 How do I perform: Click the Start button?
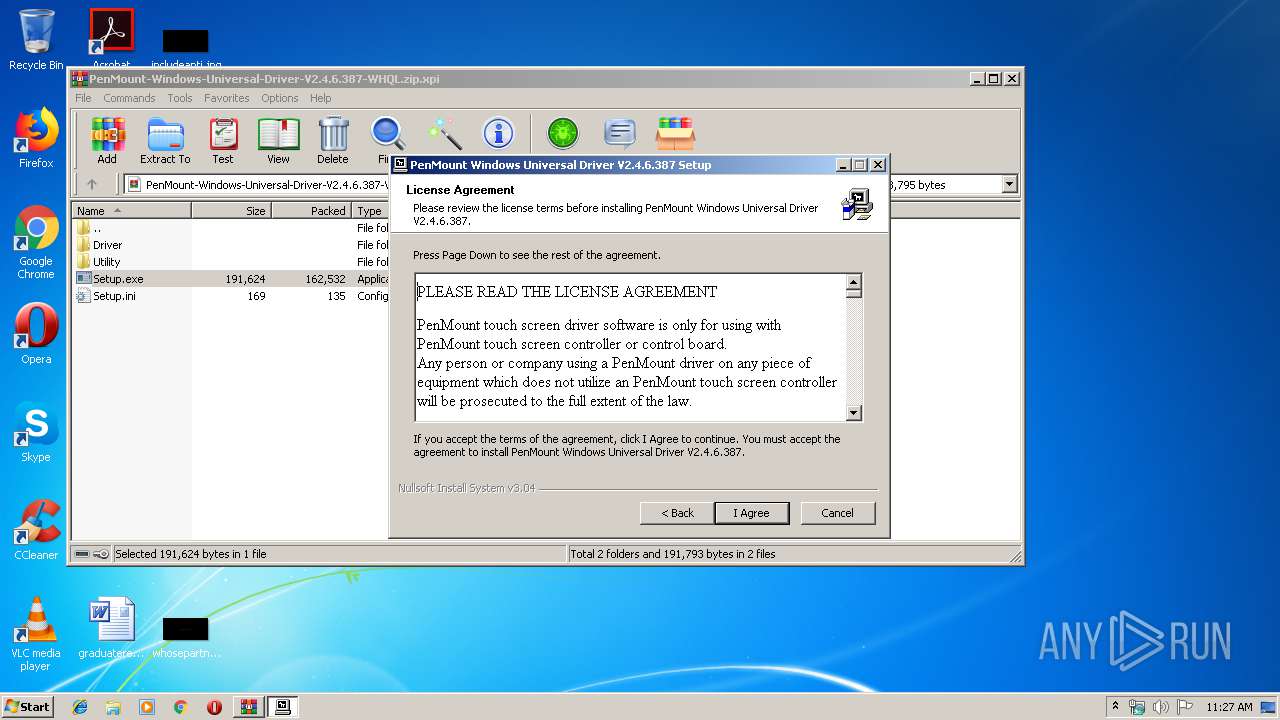27,706
